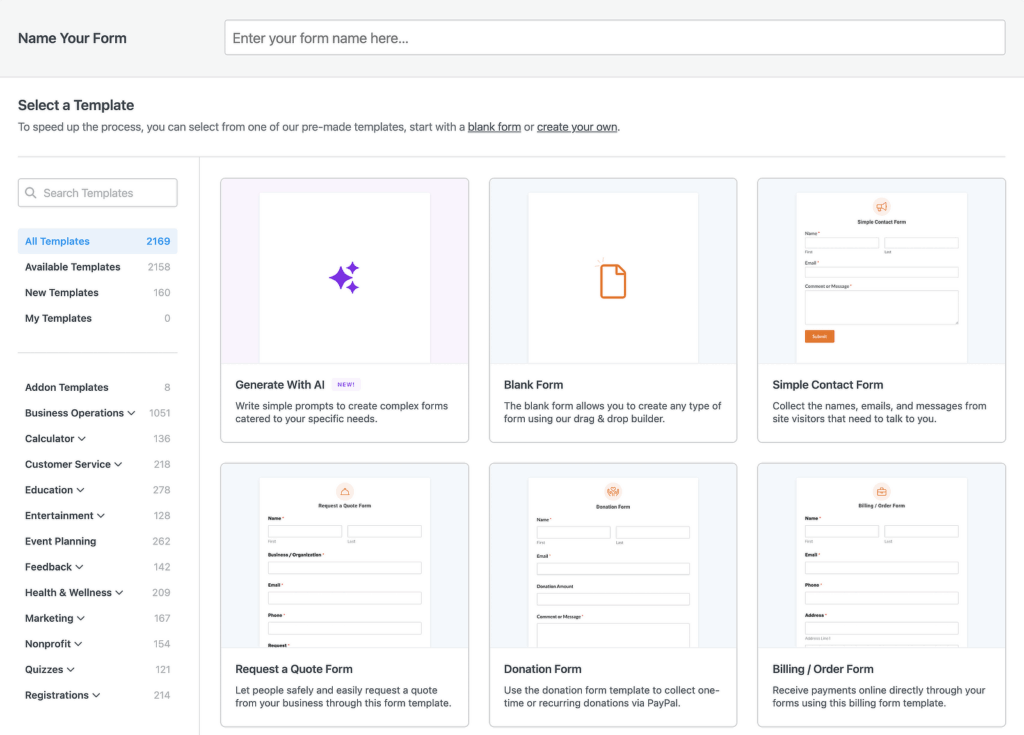Expand the Calculator category chevron
The image size is (1024, 735).
(x=82, y=439)
